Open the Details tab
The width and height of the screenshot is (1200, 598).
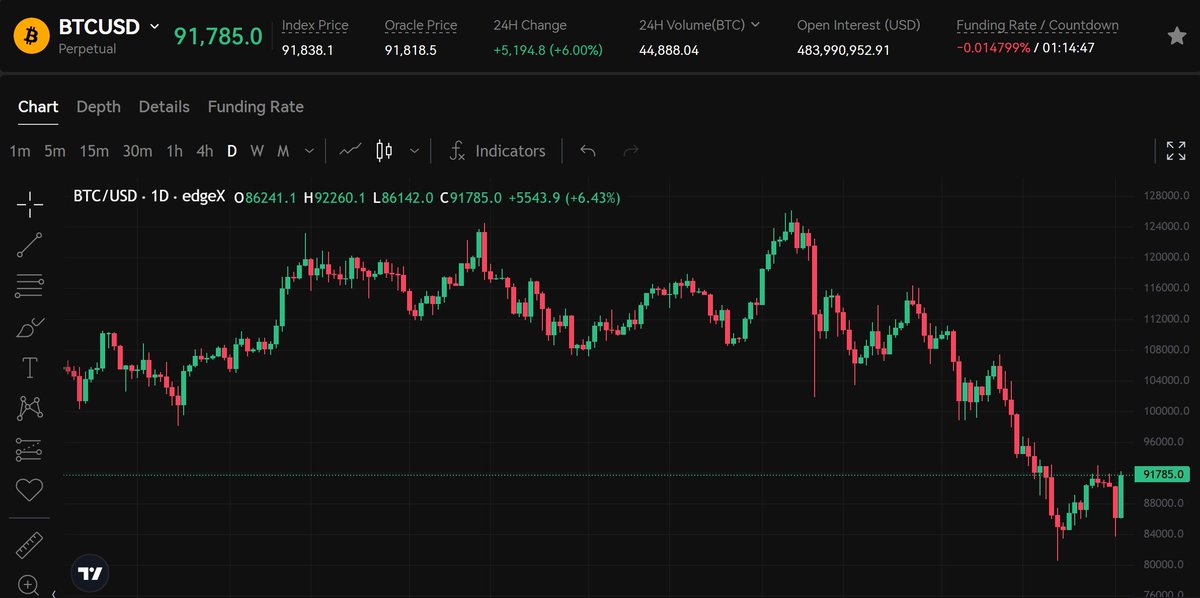pyautogui.click(x=164, y=107)
